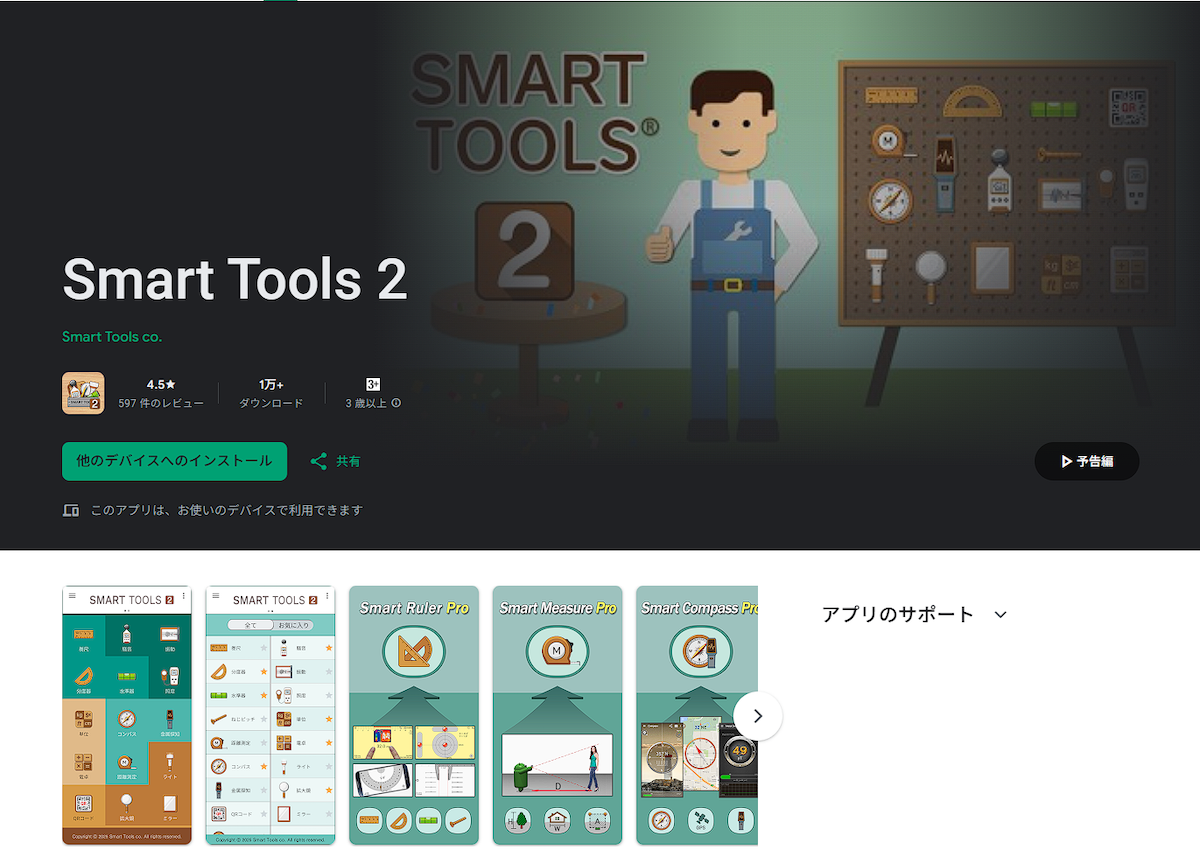The height and width of the screenshot is (864, 1200).
Task: Open the SMART TOOLS favorites list screenshot
Action: [x=271, y=715]
